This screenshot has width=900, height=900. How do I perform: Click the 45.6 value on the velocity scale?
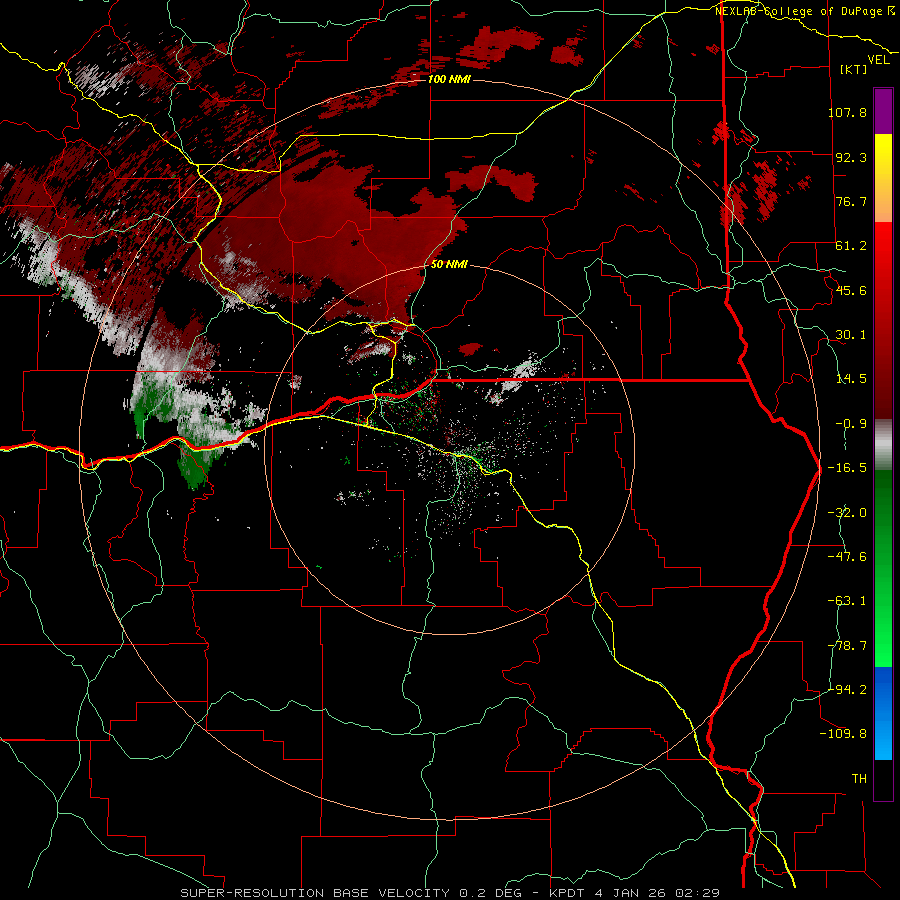pos(851,290)
